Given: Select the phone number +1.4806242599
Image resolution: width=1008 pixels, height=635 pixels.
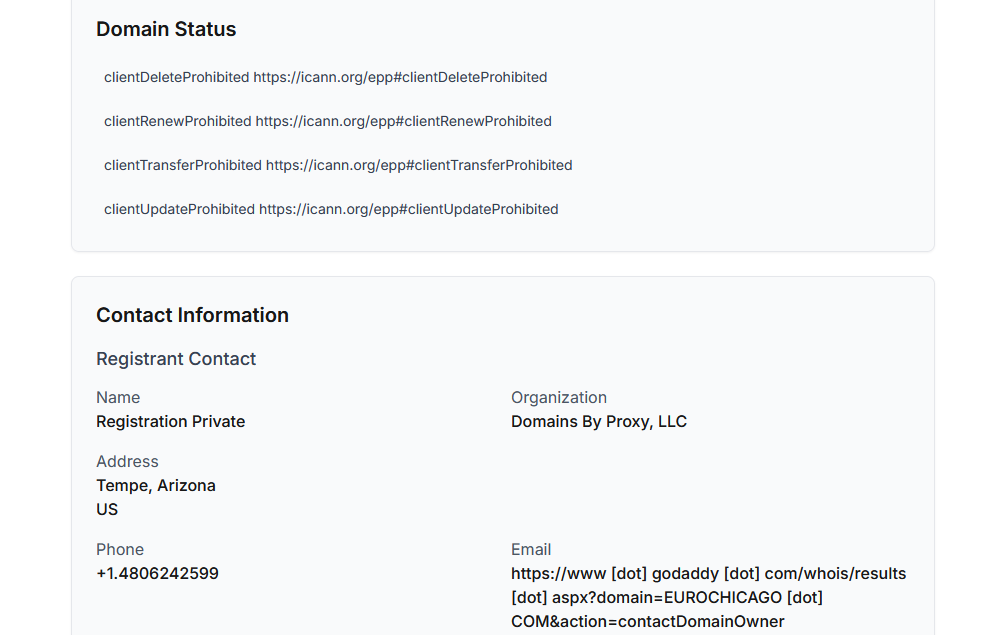Looking at the screenshot, I should tap(158, 573).
